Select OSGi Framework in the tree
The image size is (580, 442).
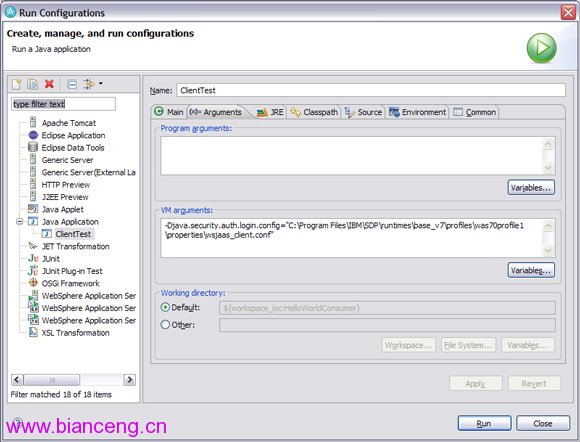point(70,283)
